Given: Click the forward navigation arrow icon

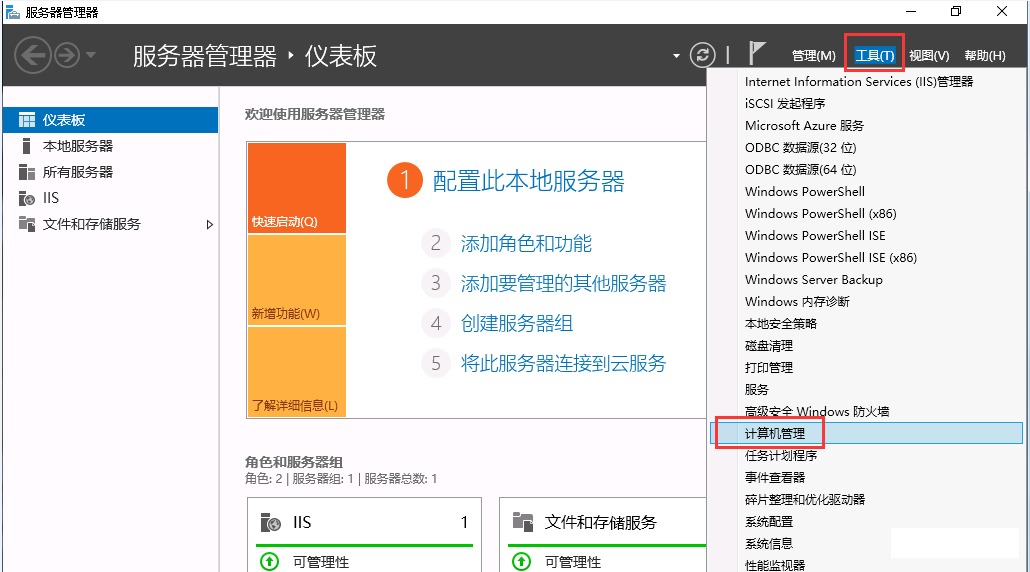Looking at the screenshot, I should [66, 54].
